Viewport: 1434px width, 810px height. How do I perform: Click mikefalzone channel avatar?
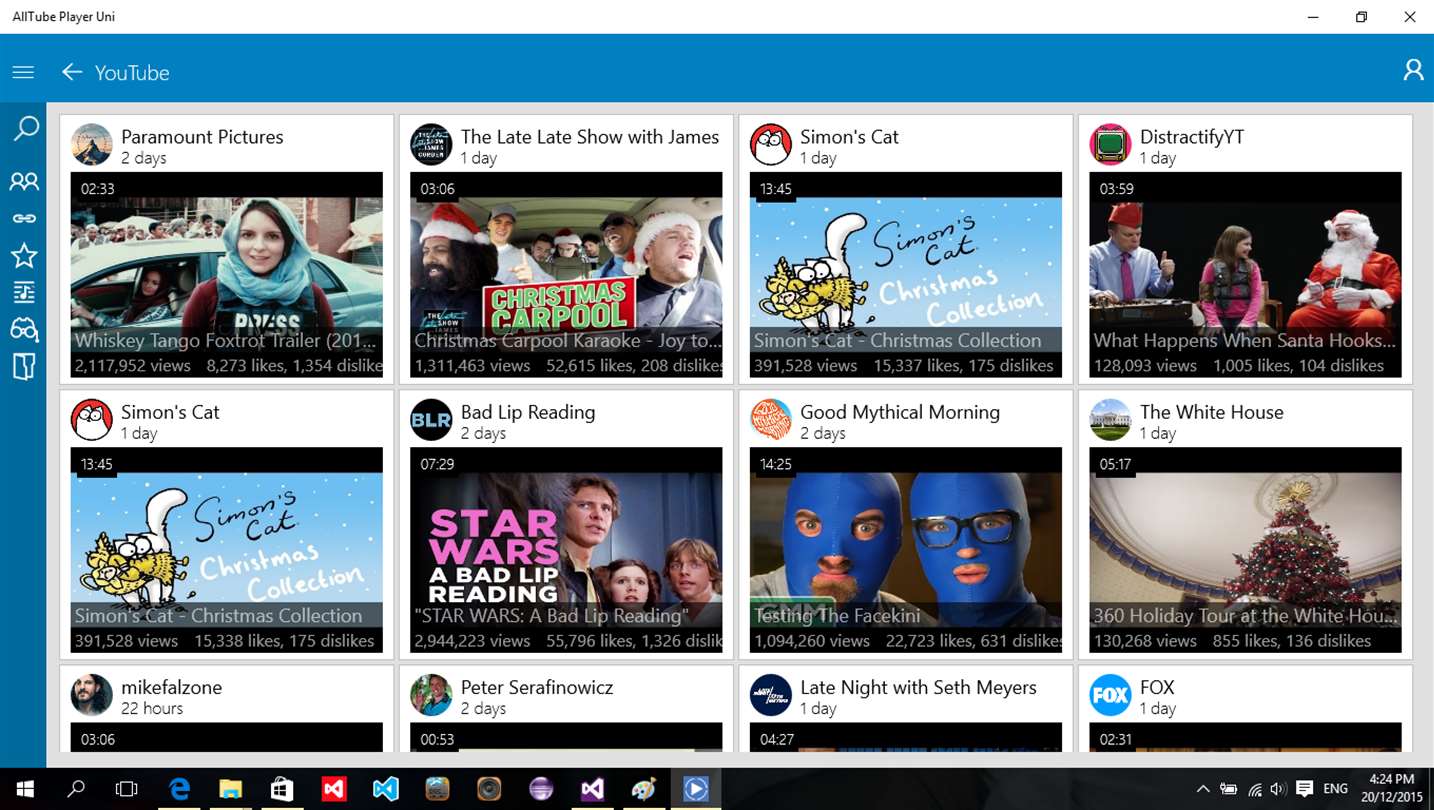(x=92, y=695)
